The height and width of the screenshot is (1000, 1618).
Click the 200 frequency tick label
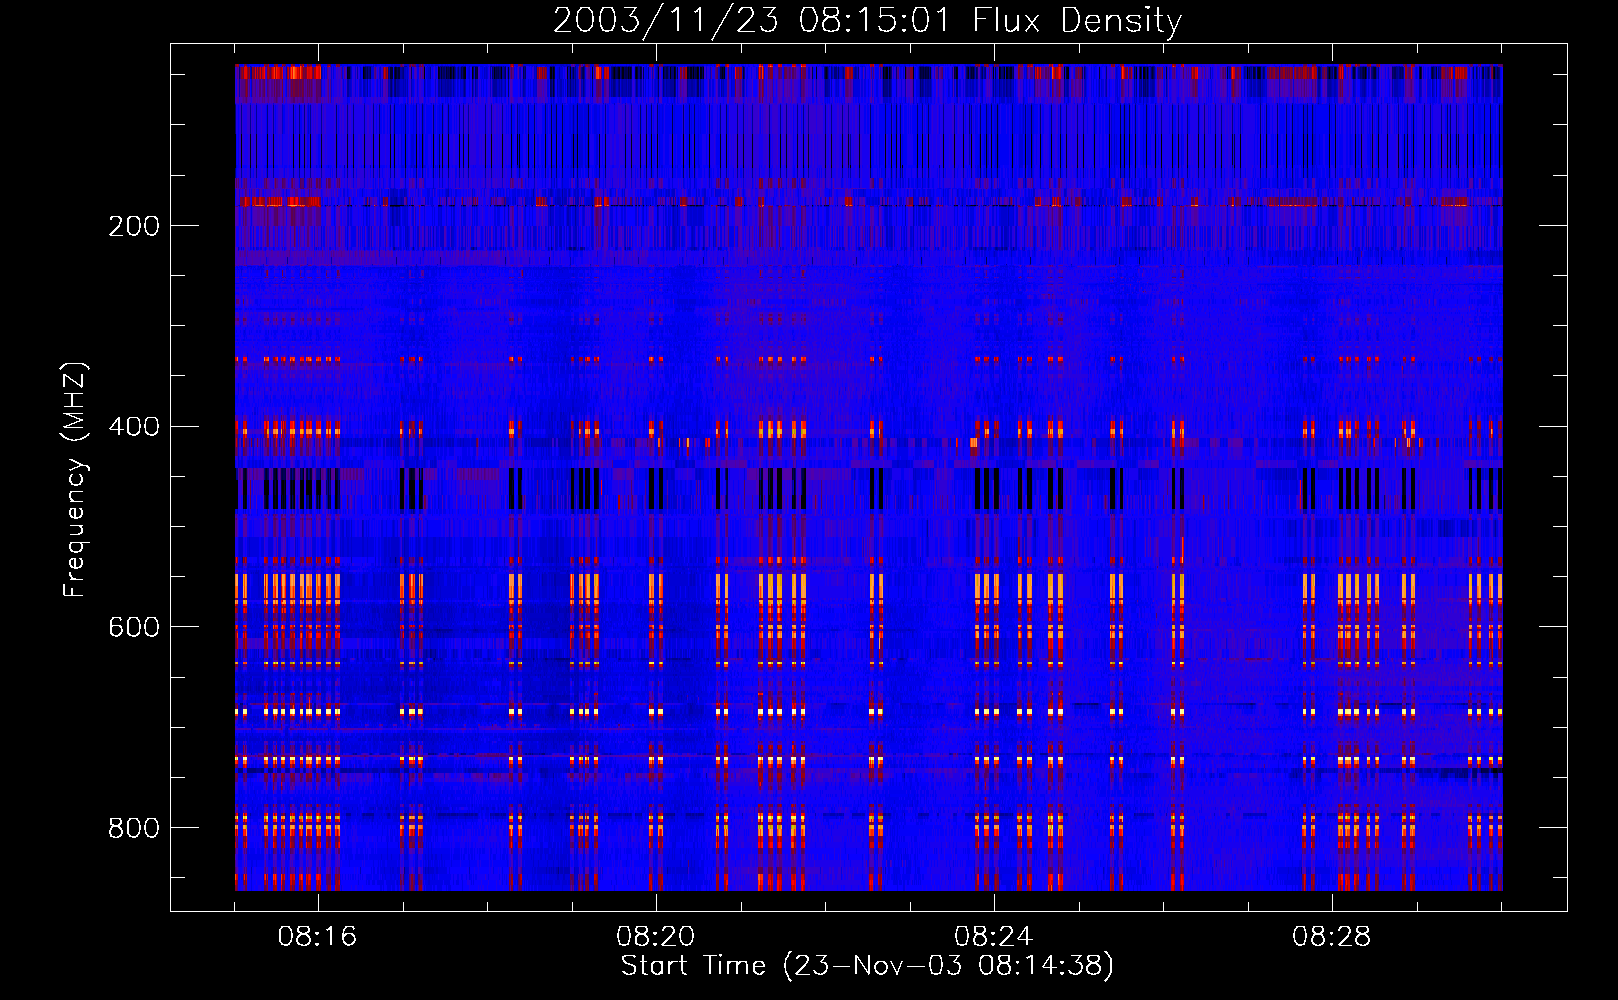pos(134,226)
